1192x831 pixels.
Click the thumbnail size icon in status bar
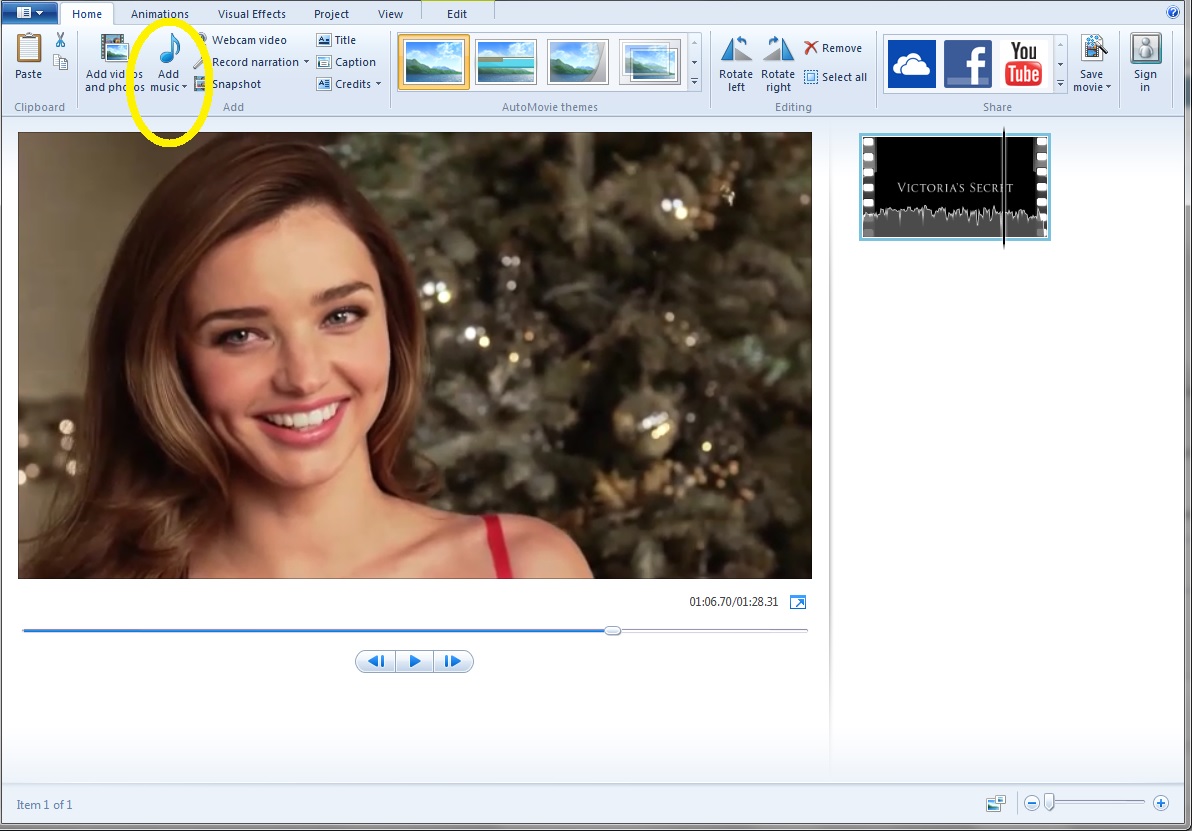click(996, 803)
